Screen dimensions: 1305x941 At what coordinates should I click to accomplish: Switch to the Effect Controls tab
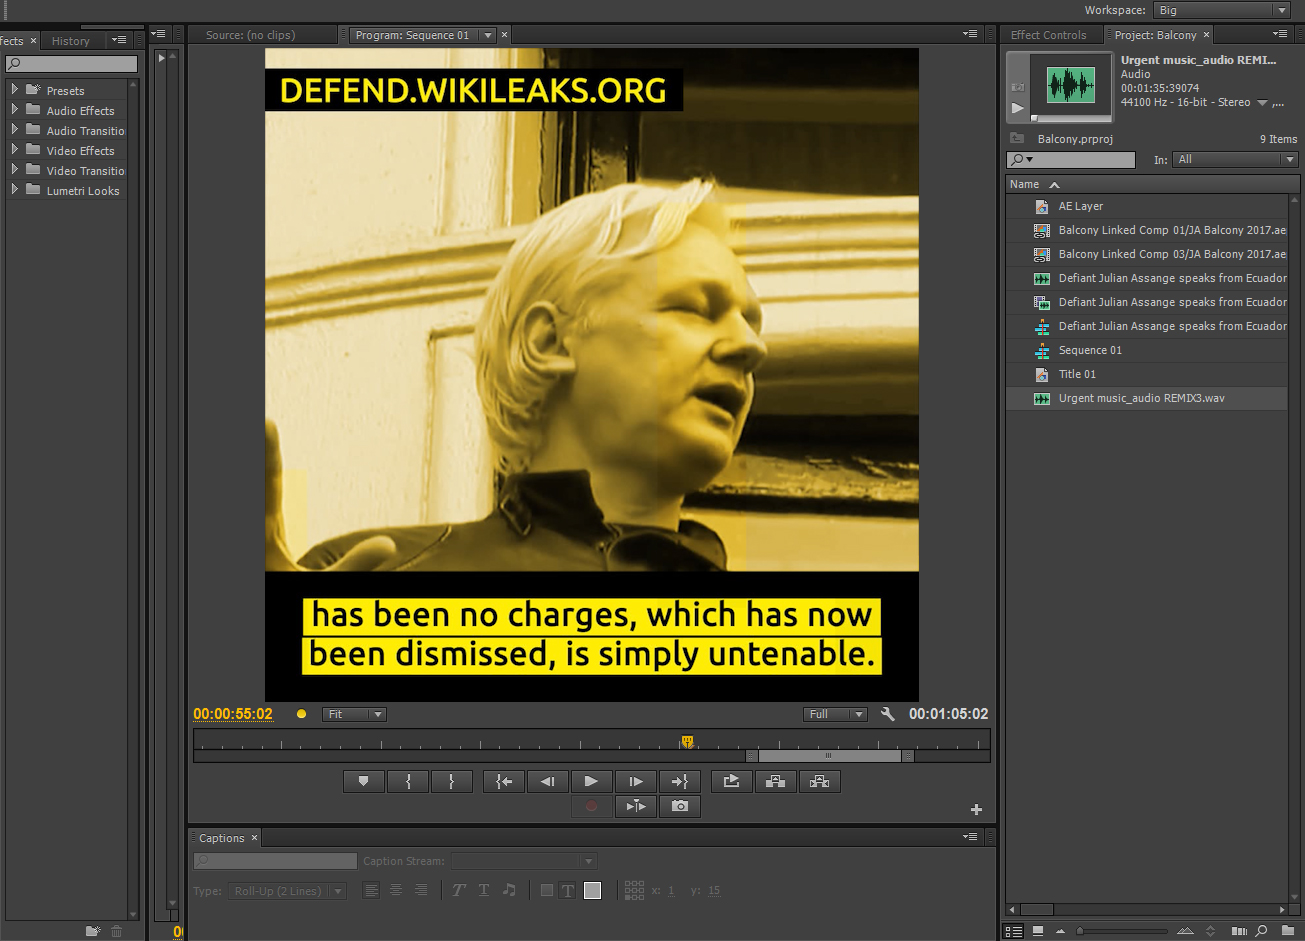pyautogui.click(x=1048, y=35)
